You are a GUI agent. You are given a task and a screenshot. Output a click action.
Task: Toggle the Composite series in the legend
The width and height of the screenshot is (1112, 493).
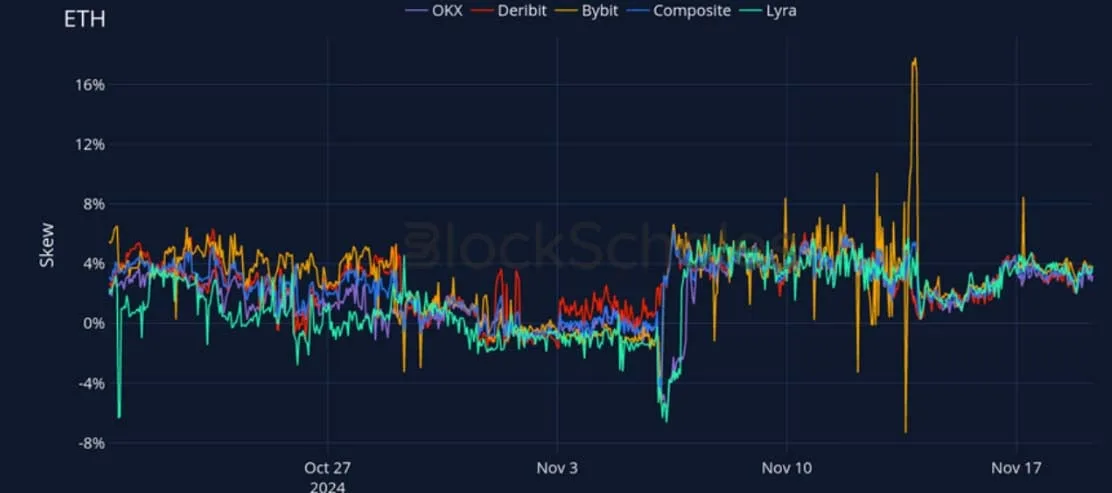pyautogui.click(x=679, y=11)
